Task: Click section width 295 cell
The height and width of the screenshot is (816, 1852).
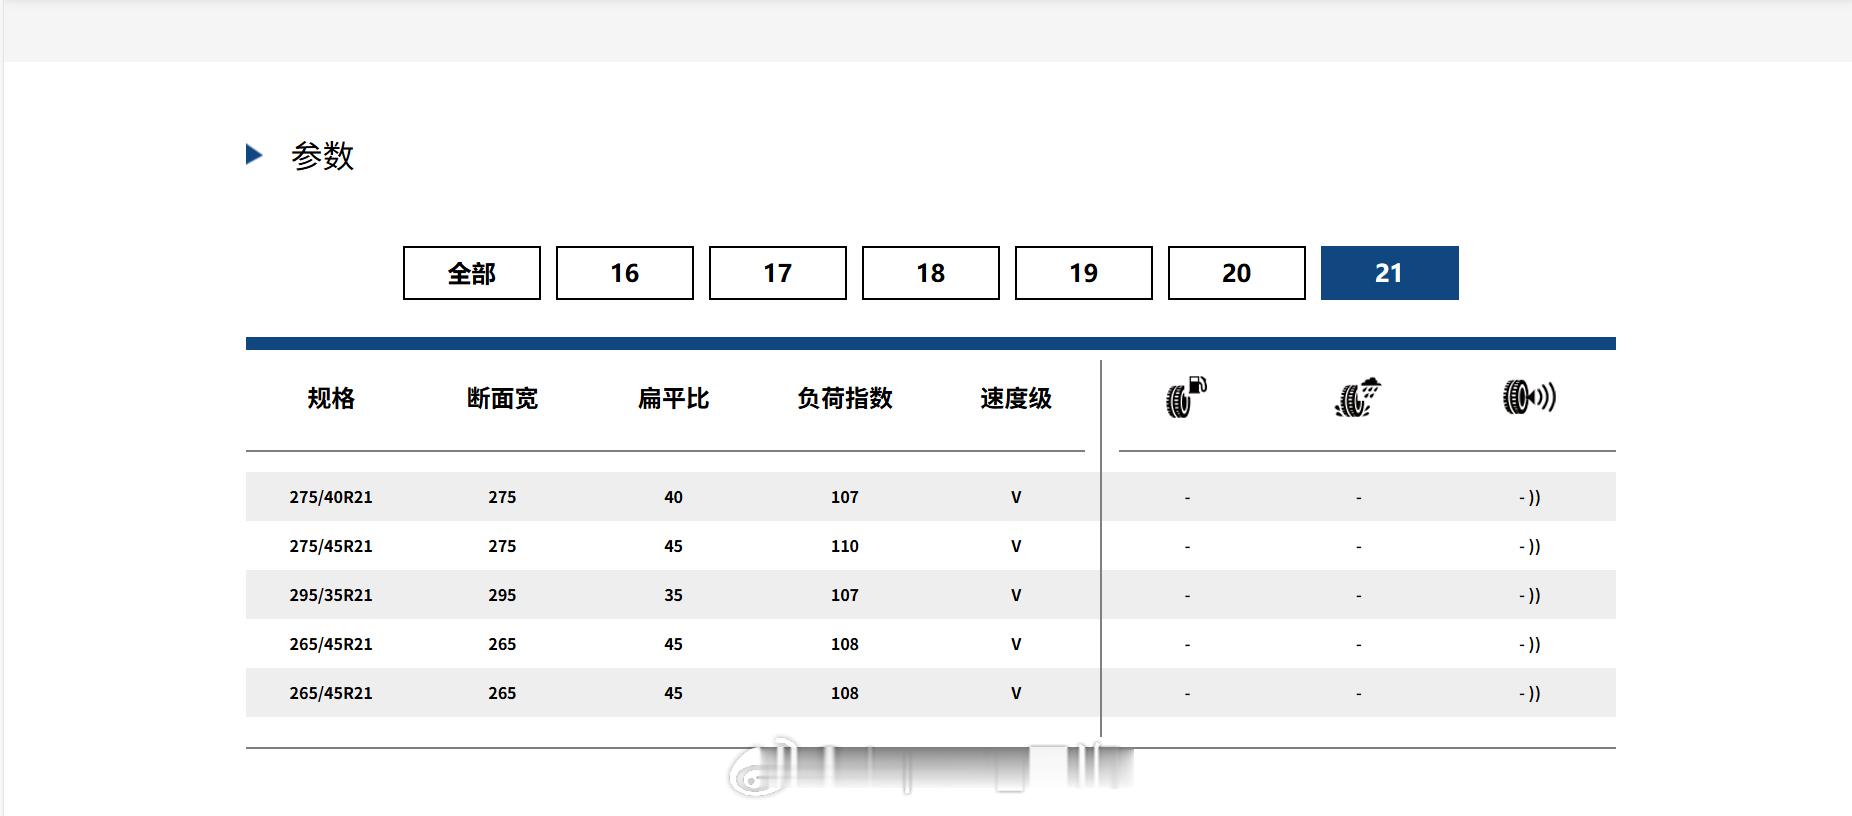Action: pos(502,595)
